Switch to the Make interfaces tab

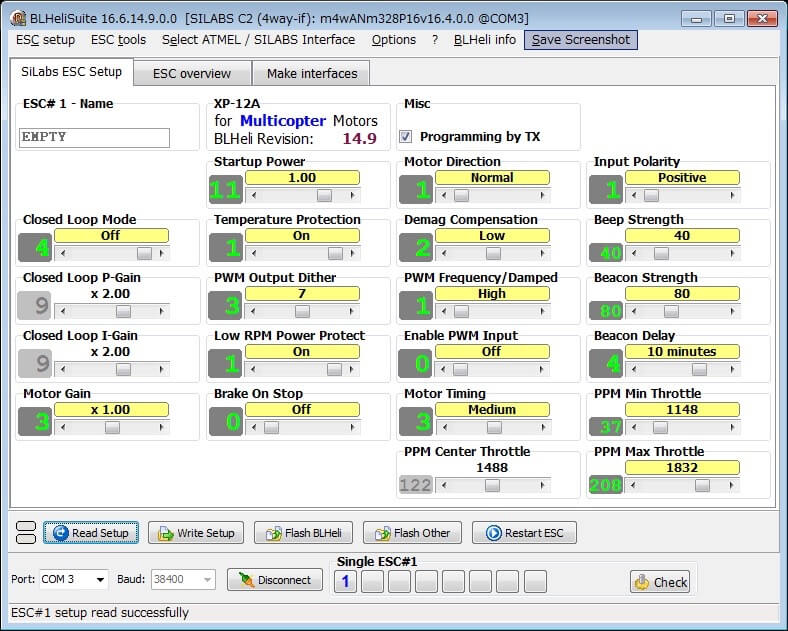(312, 73)
